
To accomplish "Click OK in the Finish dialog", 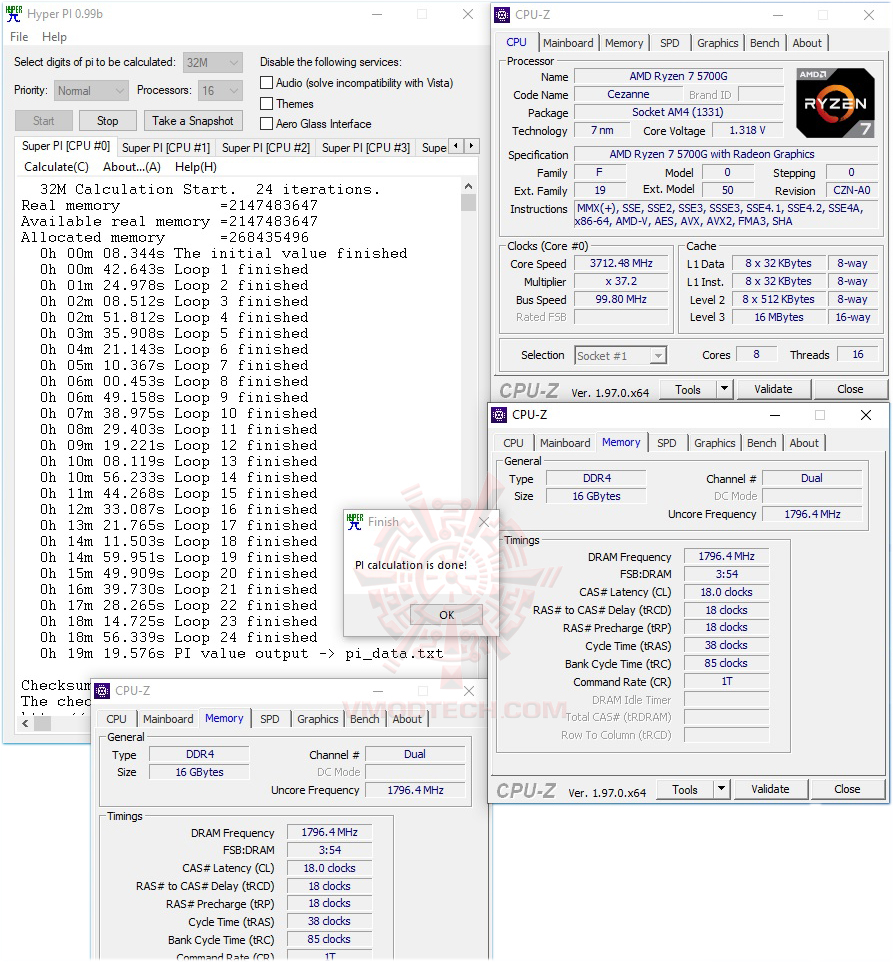I will tap(446, 615).
